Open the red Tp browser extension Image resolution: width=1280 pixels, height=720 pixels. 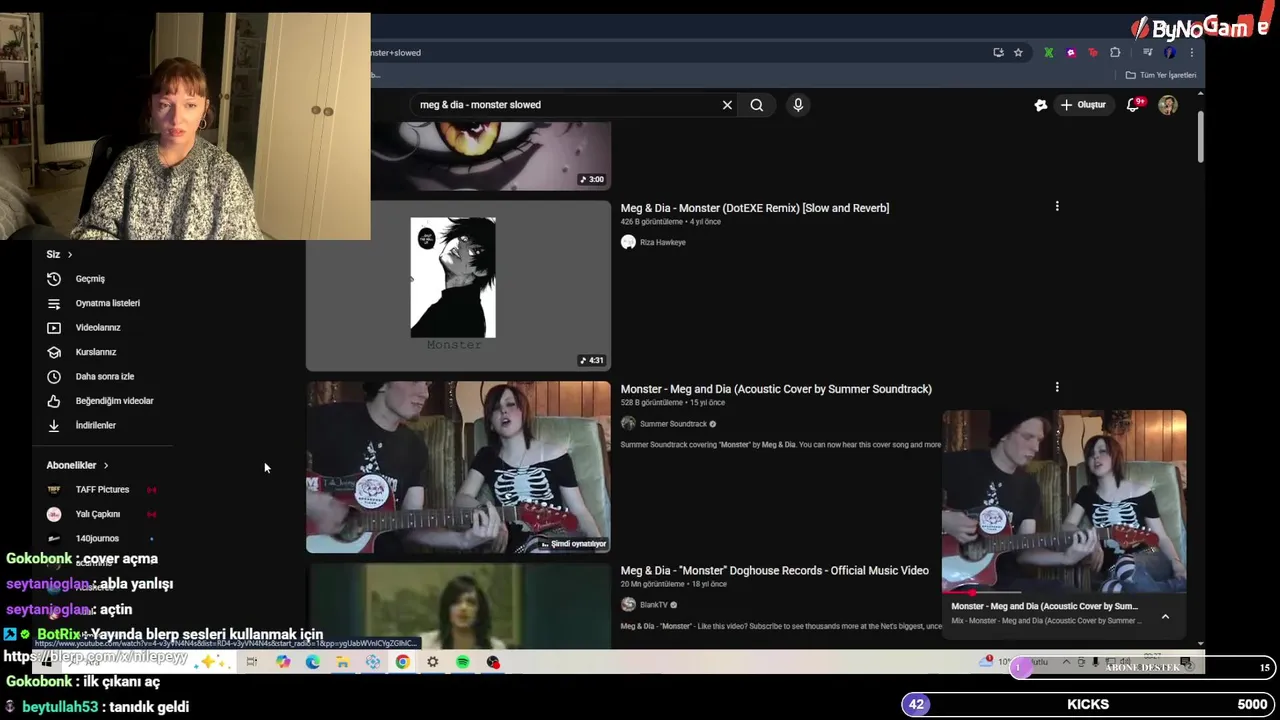pyautogui.click(x=1093, y=53)
